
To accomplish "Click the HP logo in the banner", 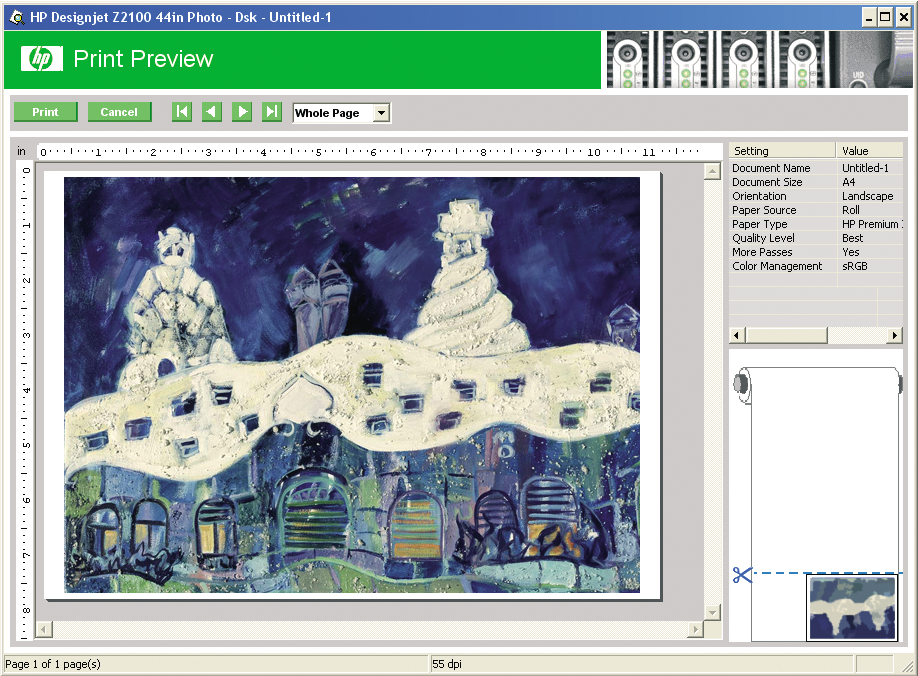I will pyautogui.click(x=42, y=59).
